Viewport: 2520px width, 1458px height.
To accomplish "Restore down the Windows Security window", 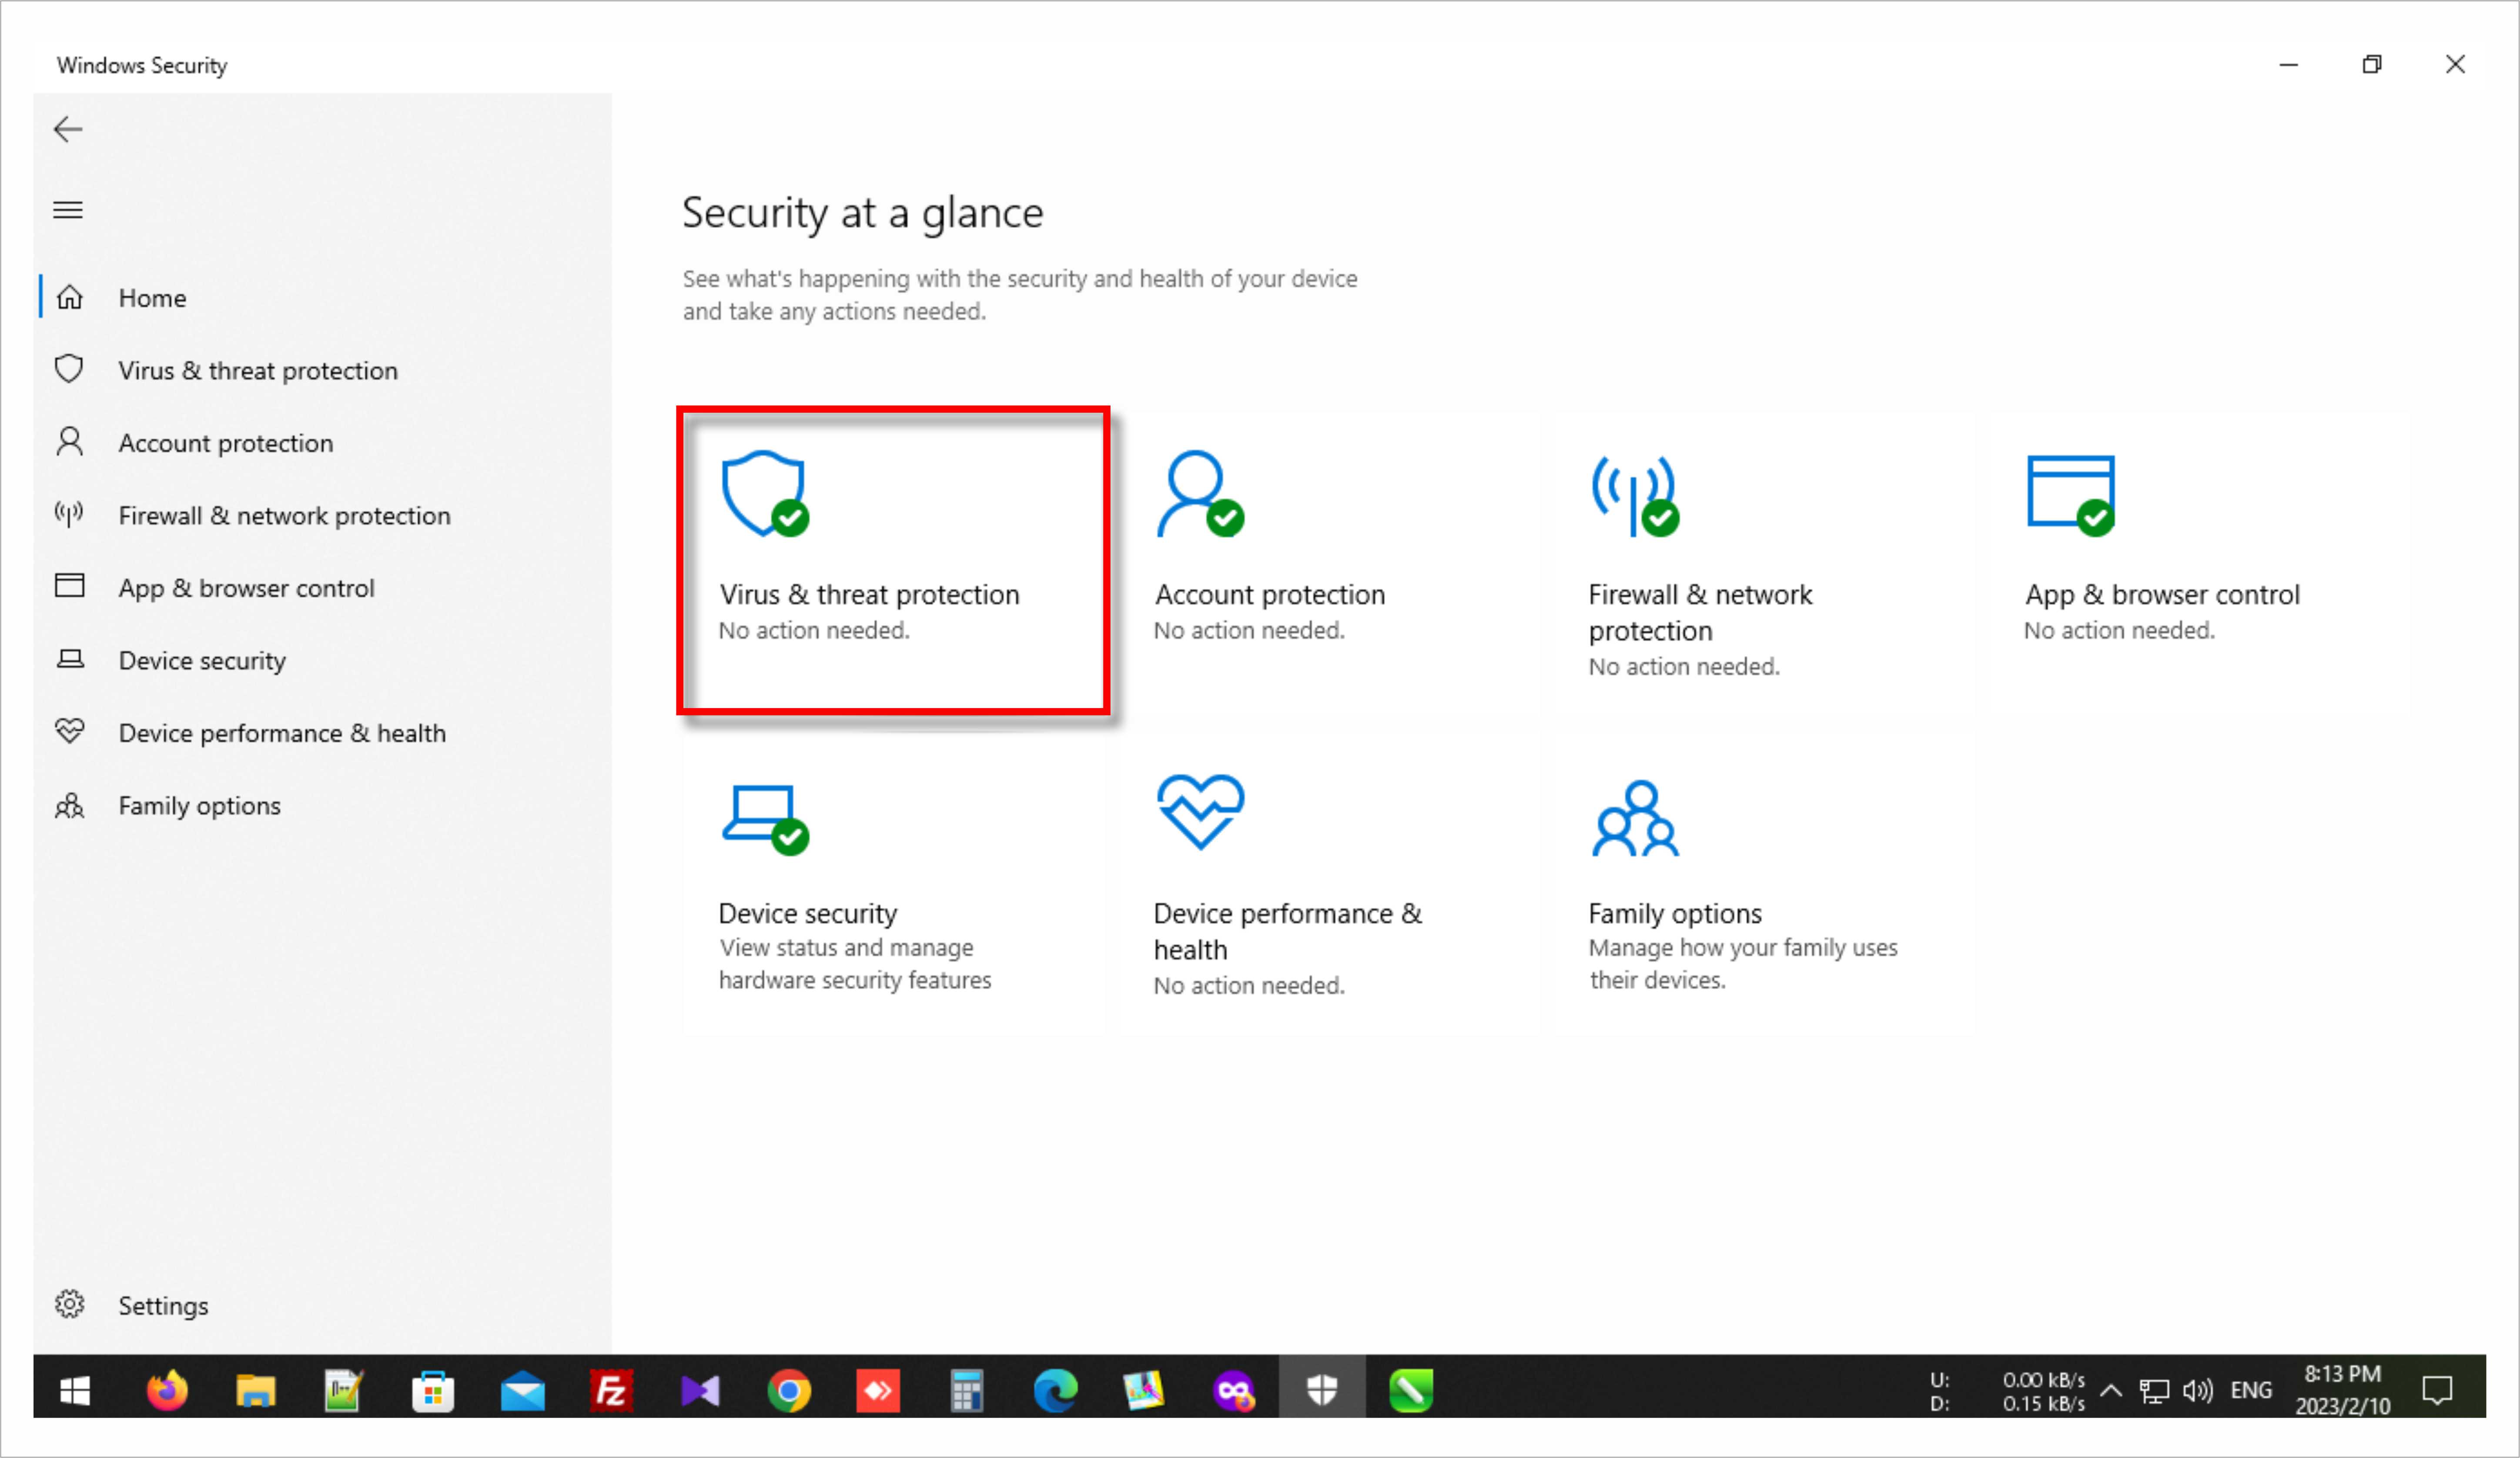I will tap(2372, 65).
